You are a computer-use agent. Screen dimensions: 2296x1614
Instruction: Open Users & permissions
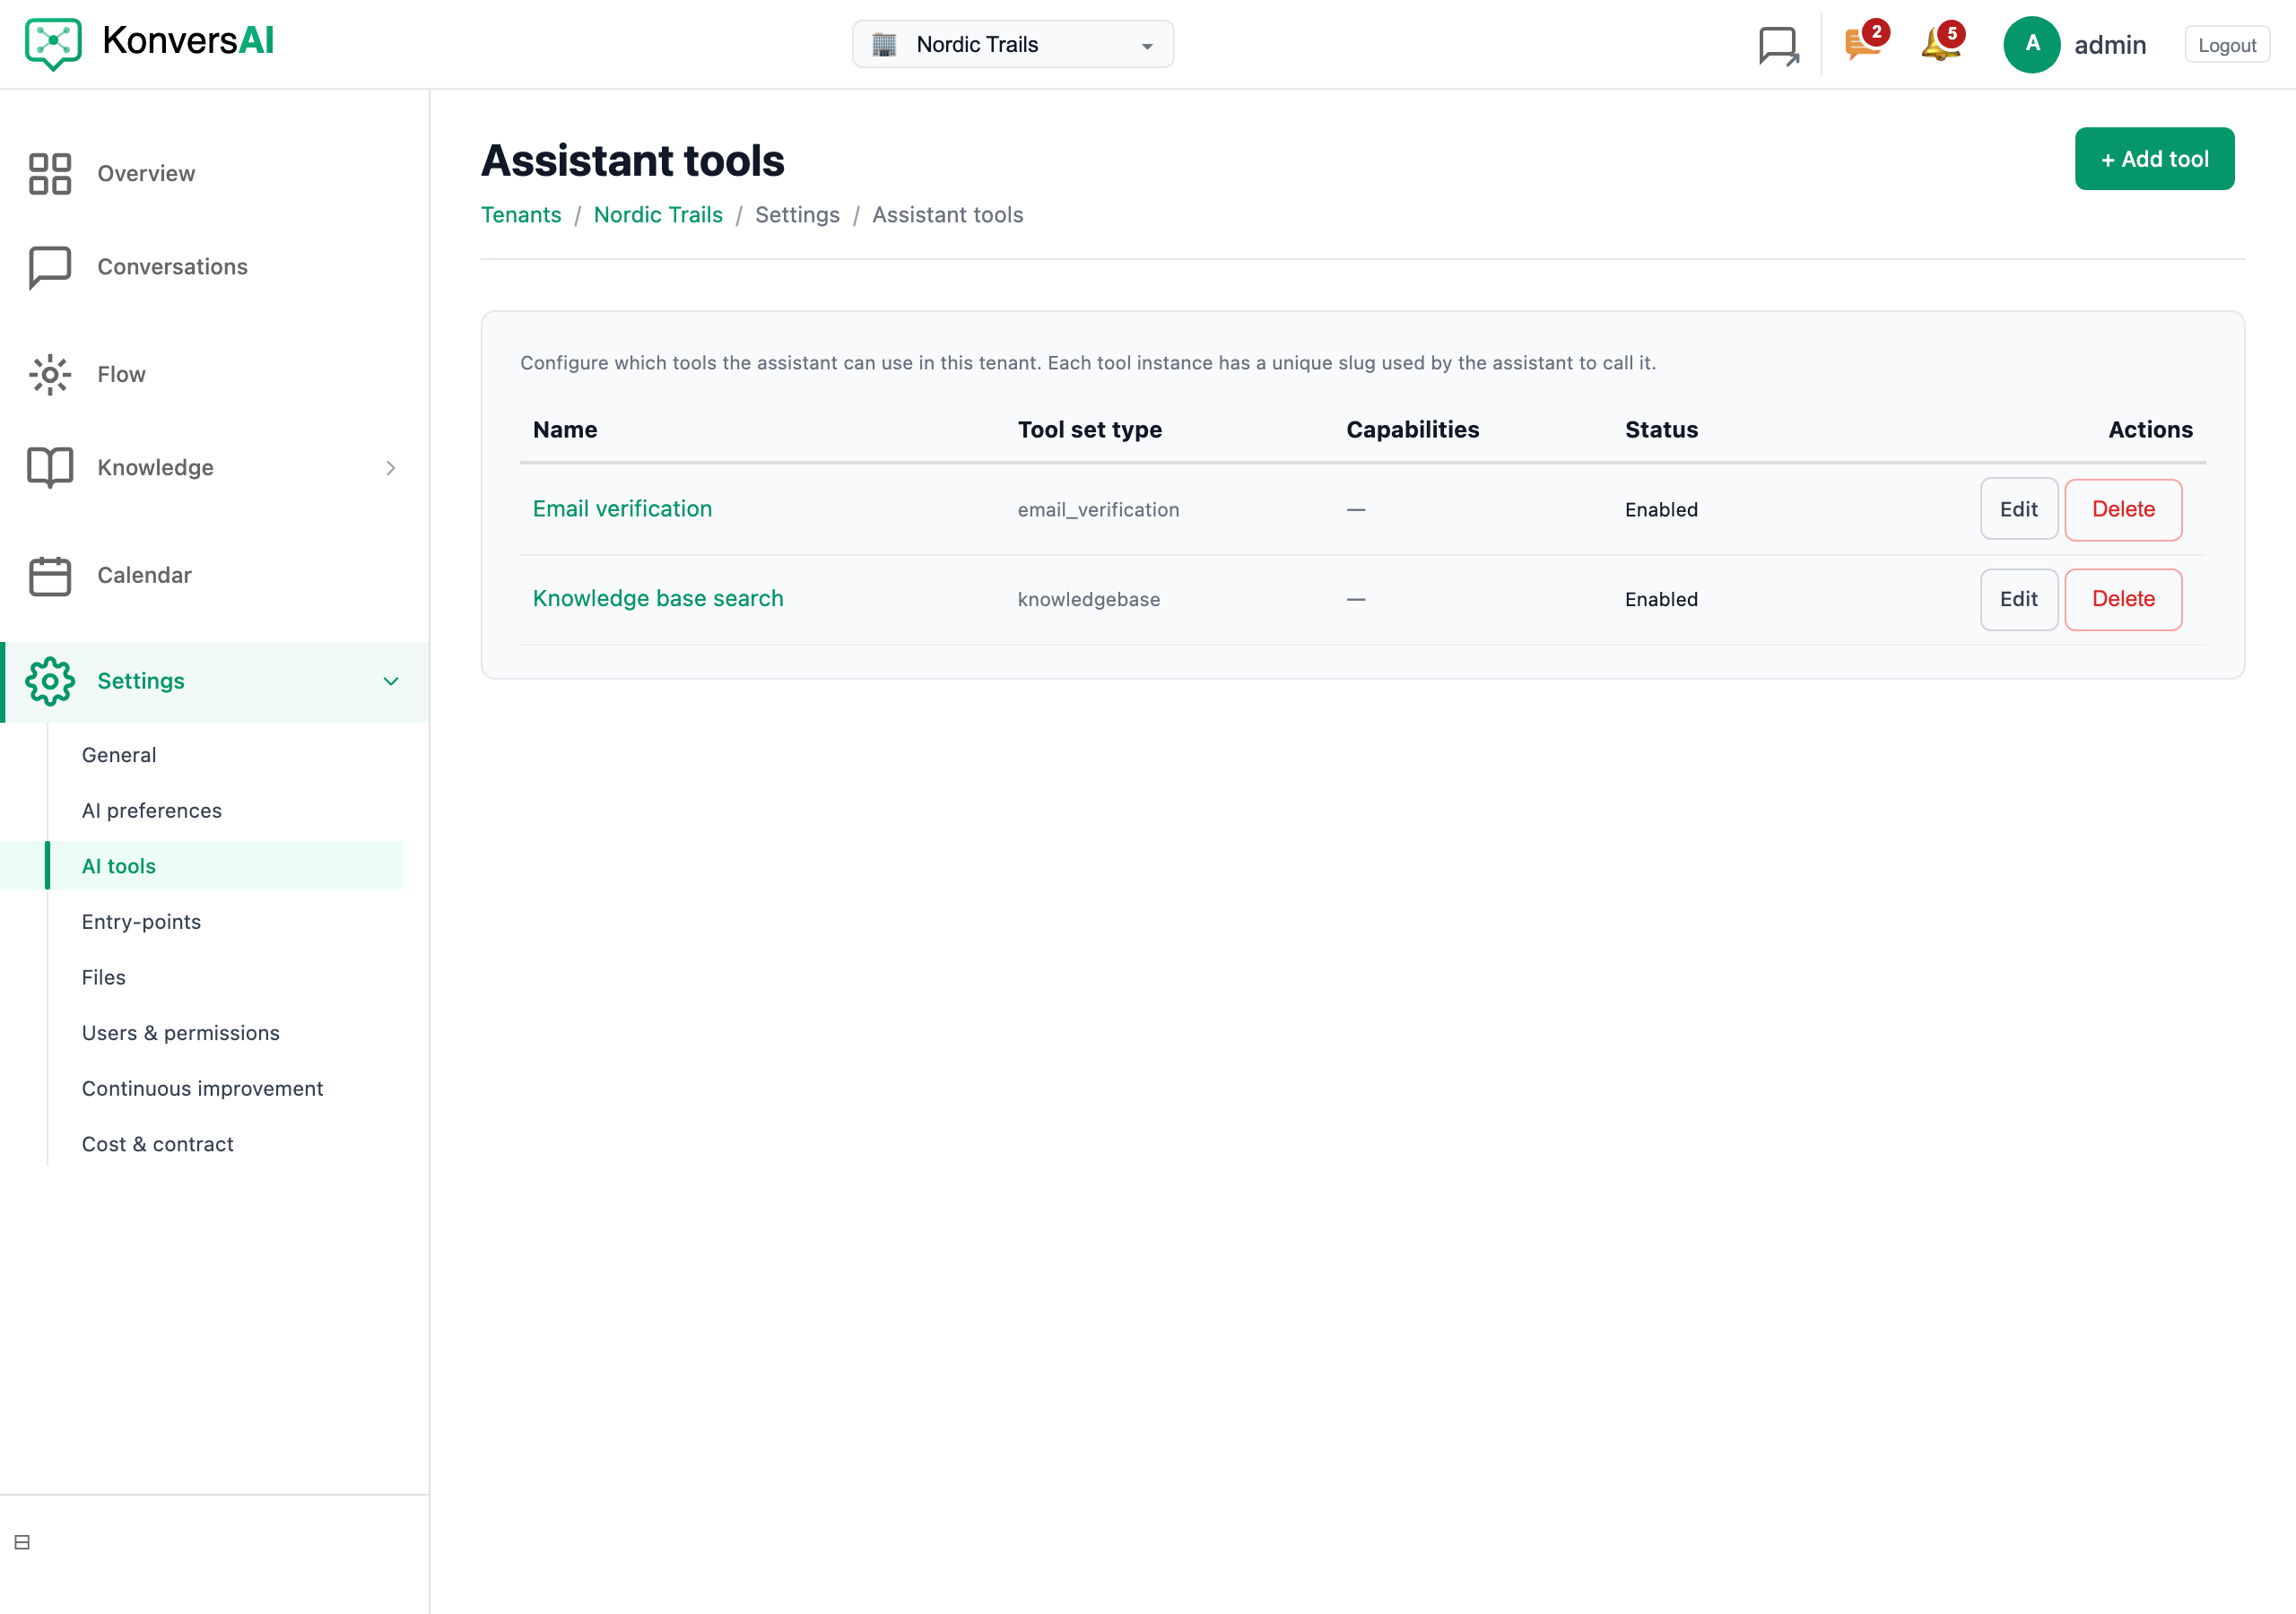click(x=181, y=1033)
